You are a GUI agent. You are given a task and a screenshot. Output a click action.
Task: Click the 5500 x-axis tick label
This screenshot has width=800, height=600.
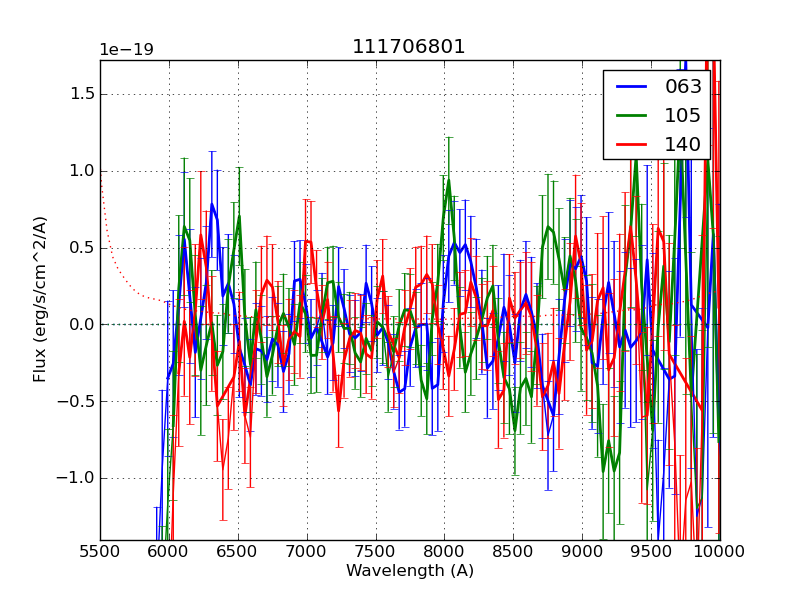[x=100, y=551]
